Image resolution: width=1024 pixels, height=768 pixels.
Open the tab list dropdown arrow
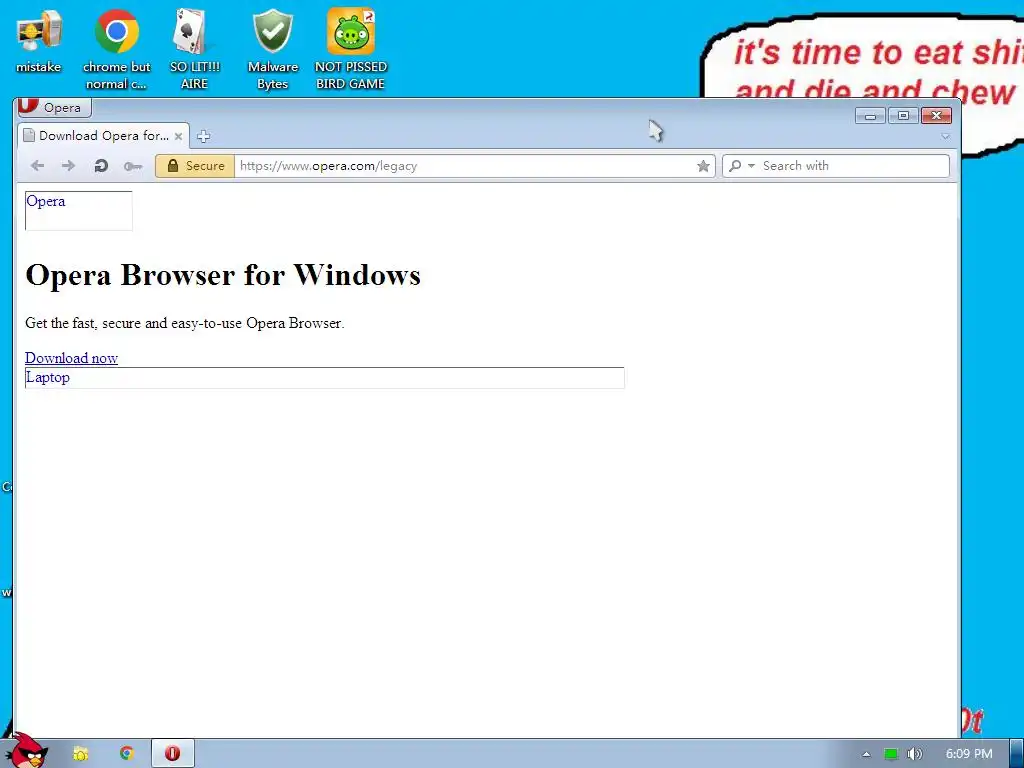pos(945,136)
